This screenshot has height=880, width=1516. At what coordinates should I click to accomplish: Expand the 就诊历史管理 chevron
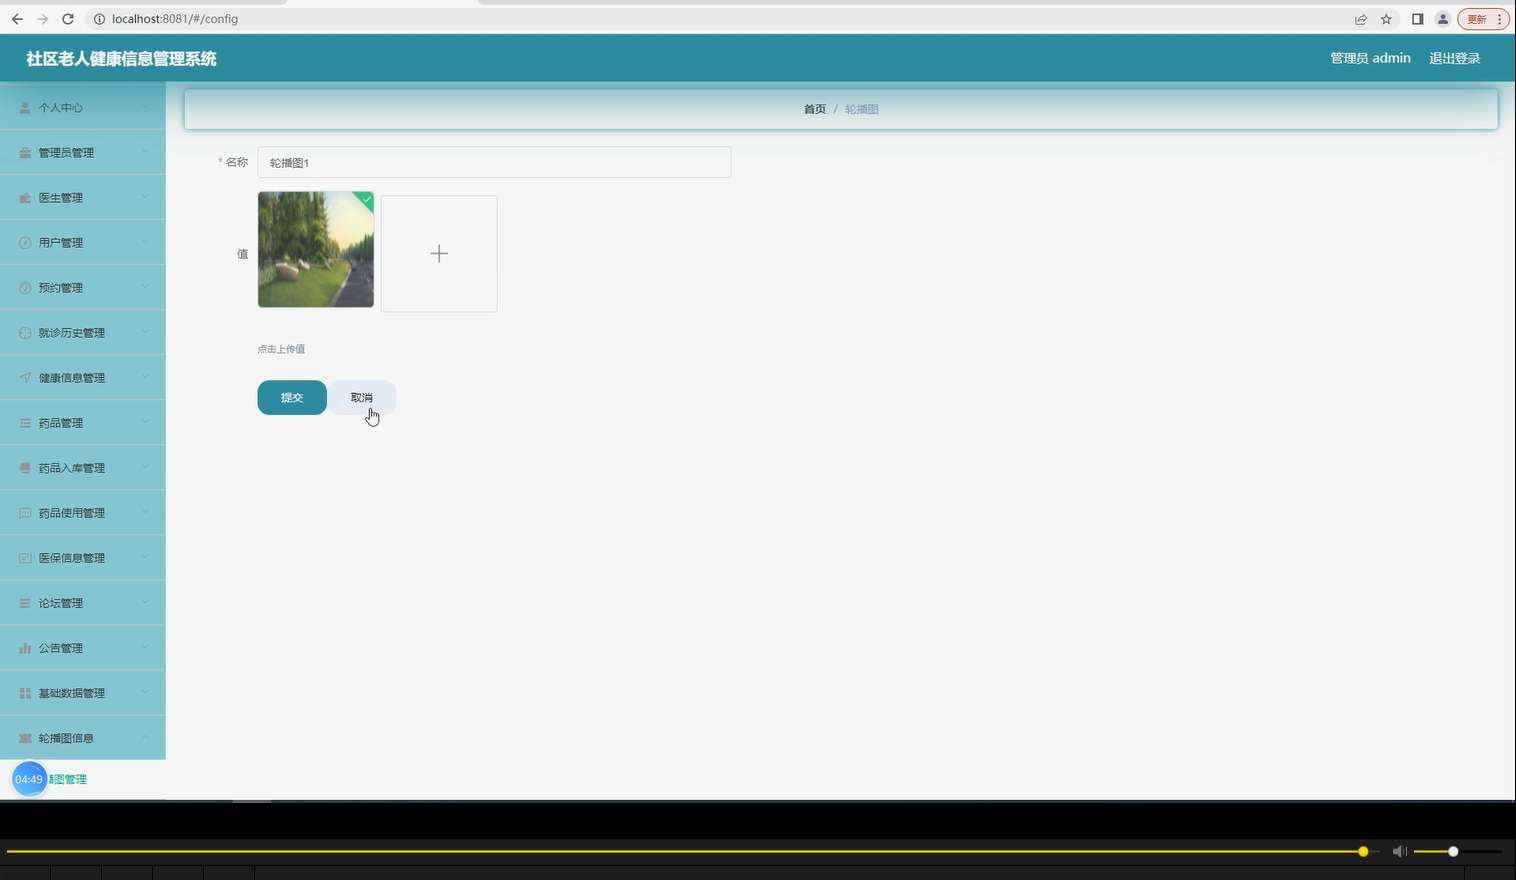(146, 333)
